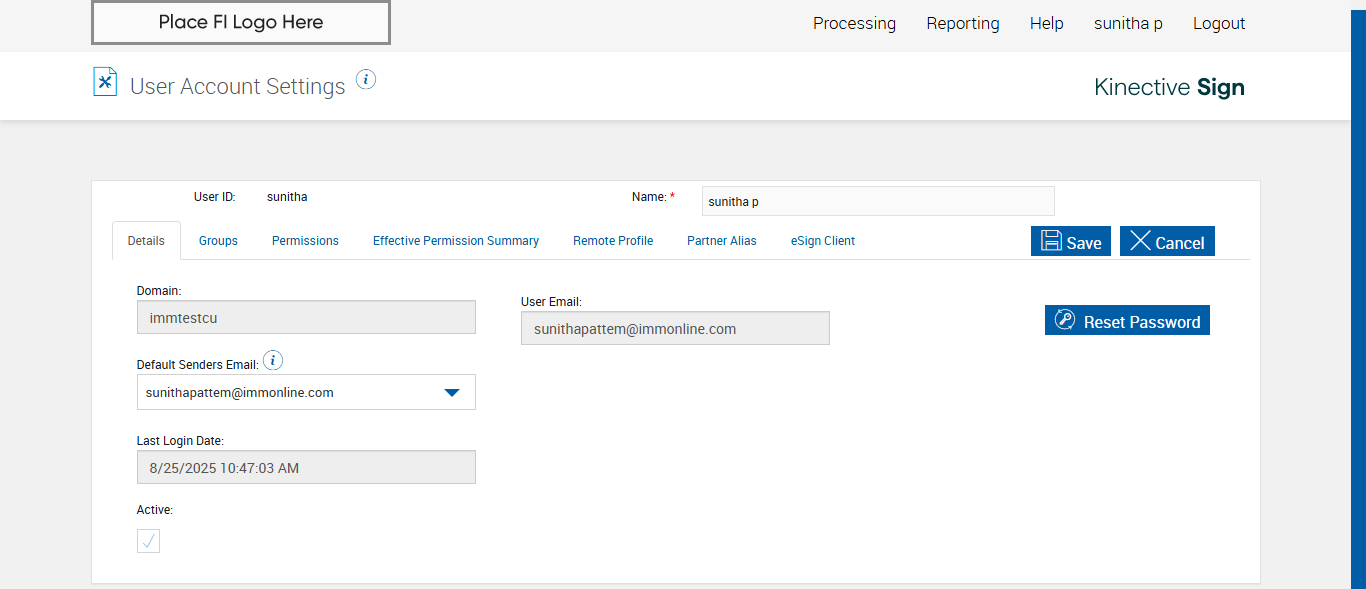This screenshot has width=1366, height=589.
Task: Click the User Email field
Action: [x=675, y=328]
